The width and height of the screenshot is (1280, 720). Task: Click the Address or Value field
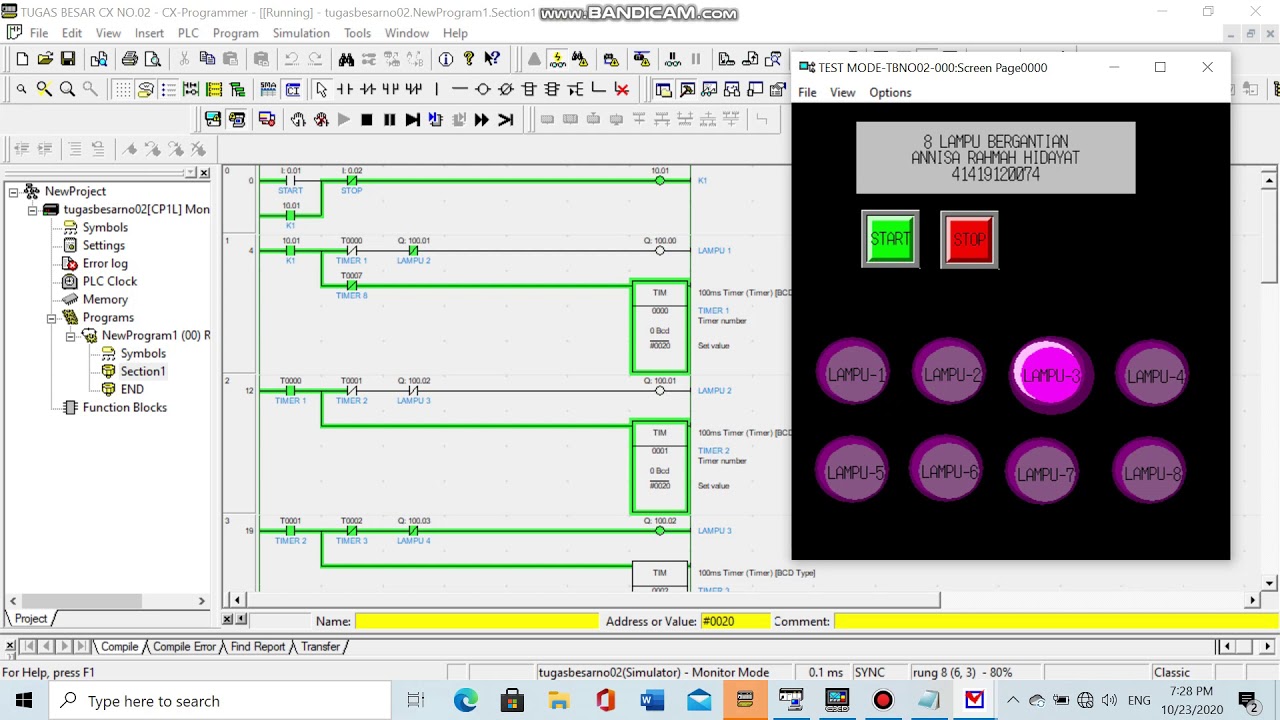pyautogui.click(x=735, y=621)
